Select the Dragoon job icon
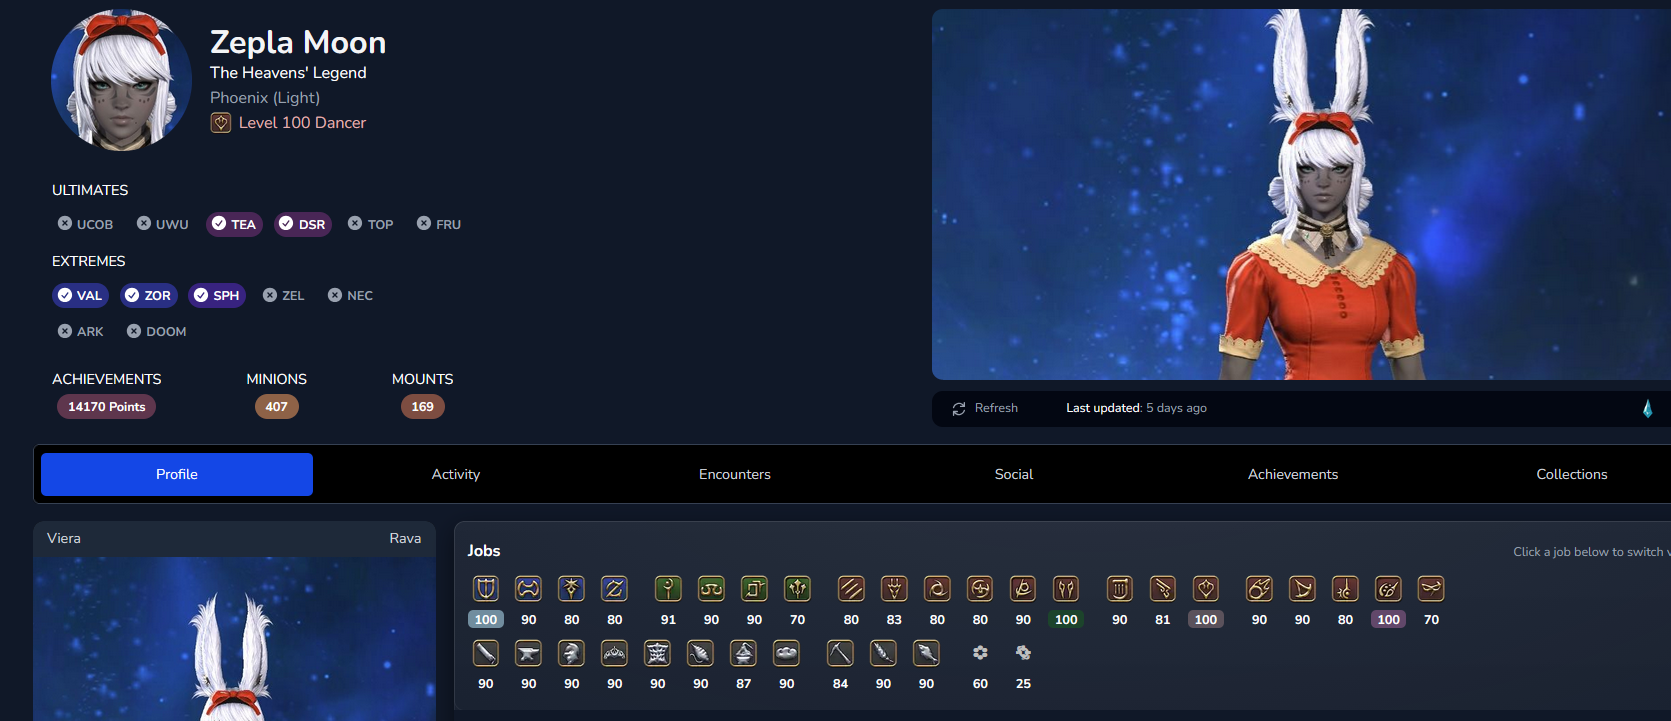Screen dimensions: 1671x721 894,588
